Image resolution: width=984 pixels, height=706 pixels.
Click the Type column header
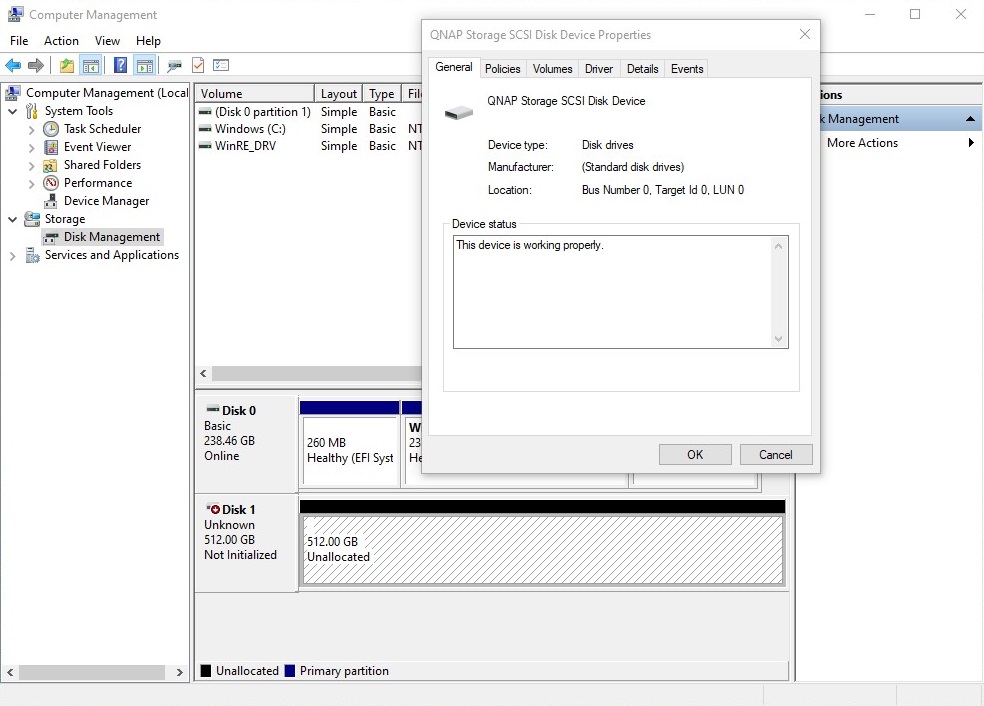[382, 94]
